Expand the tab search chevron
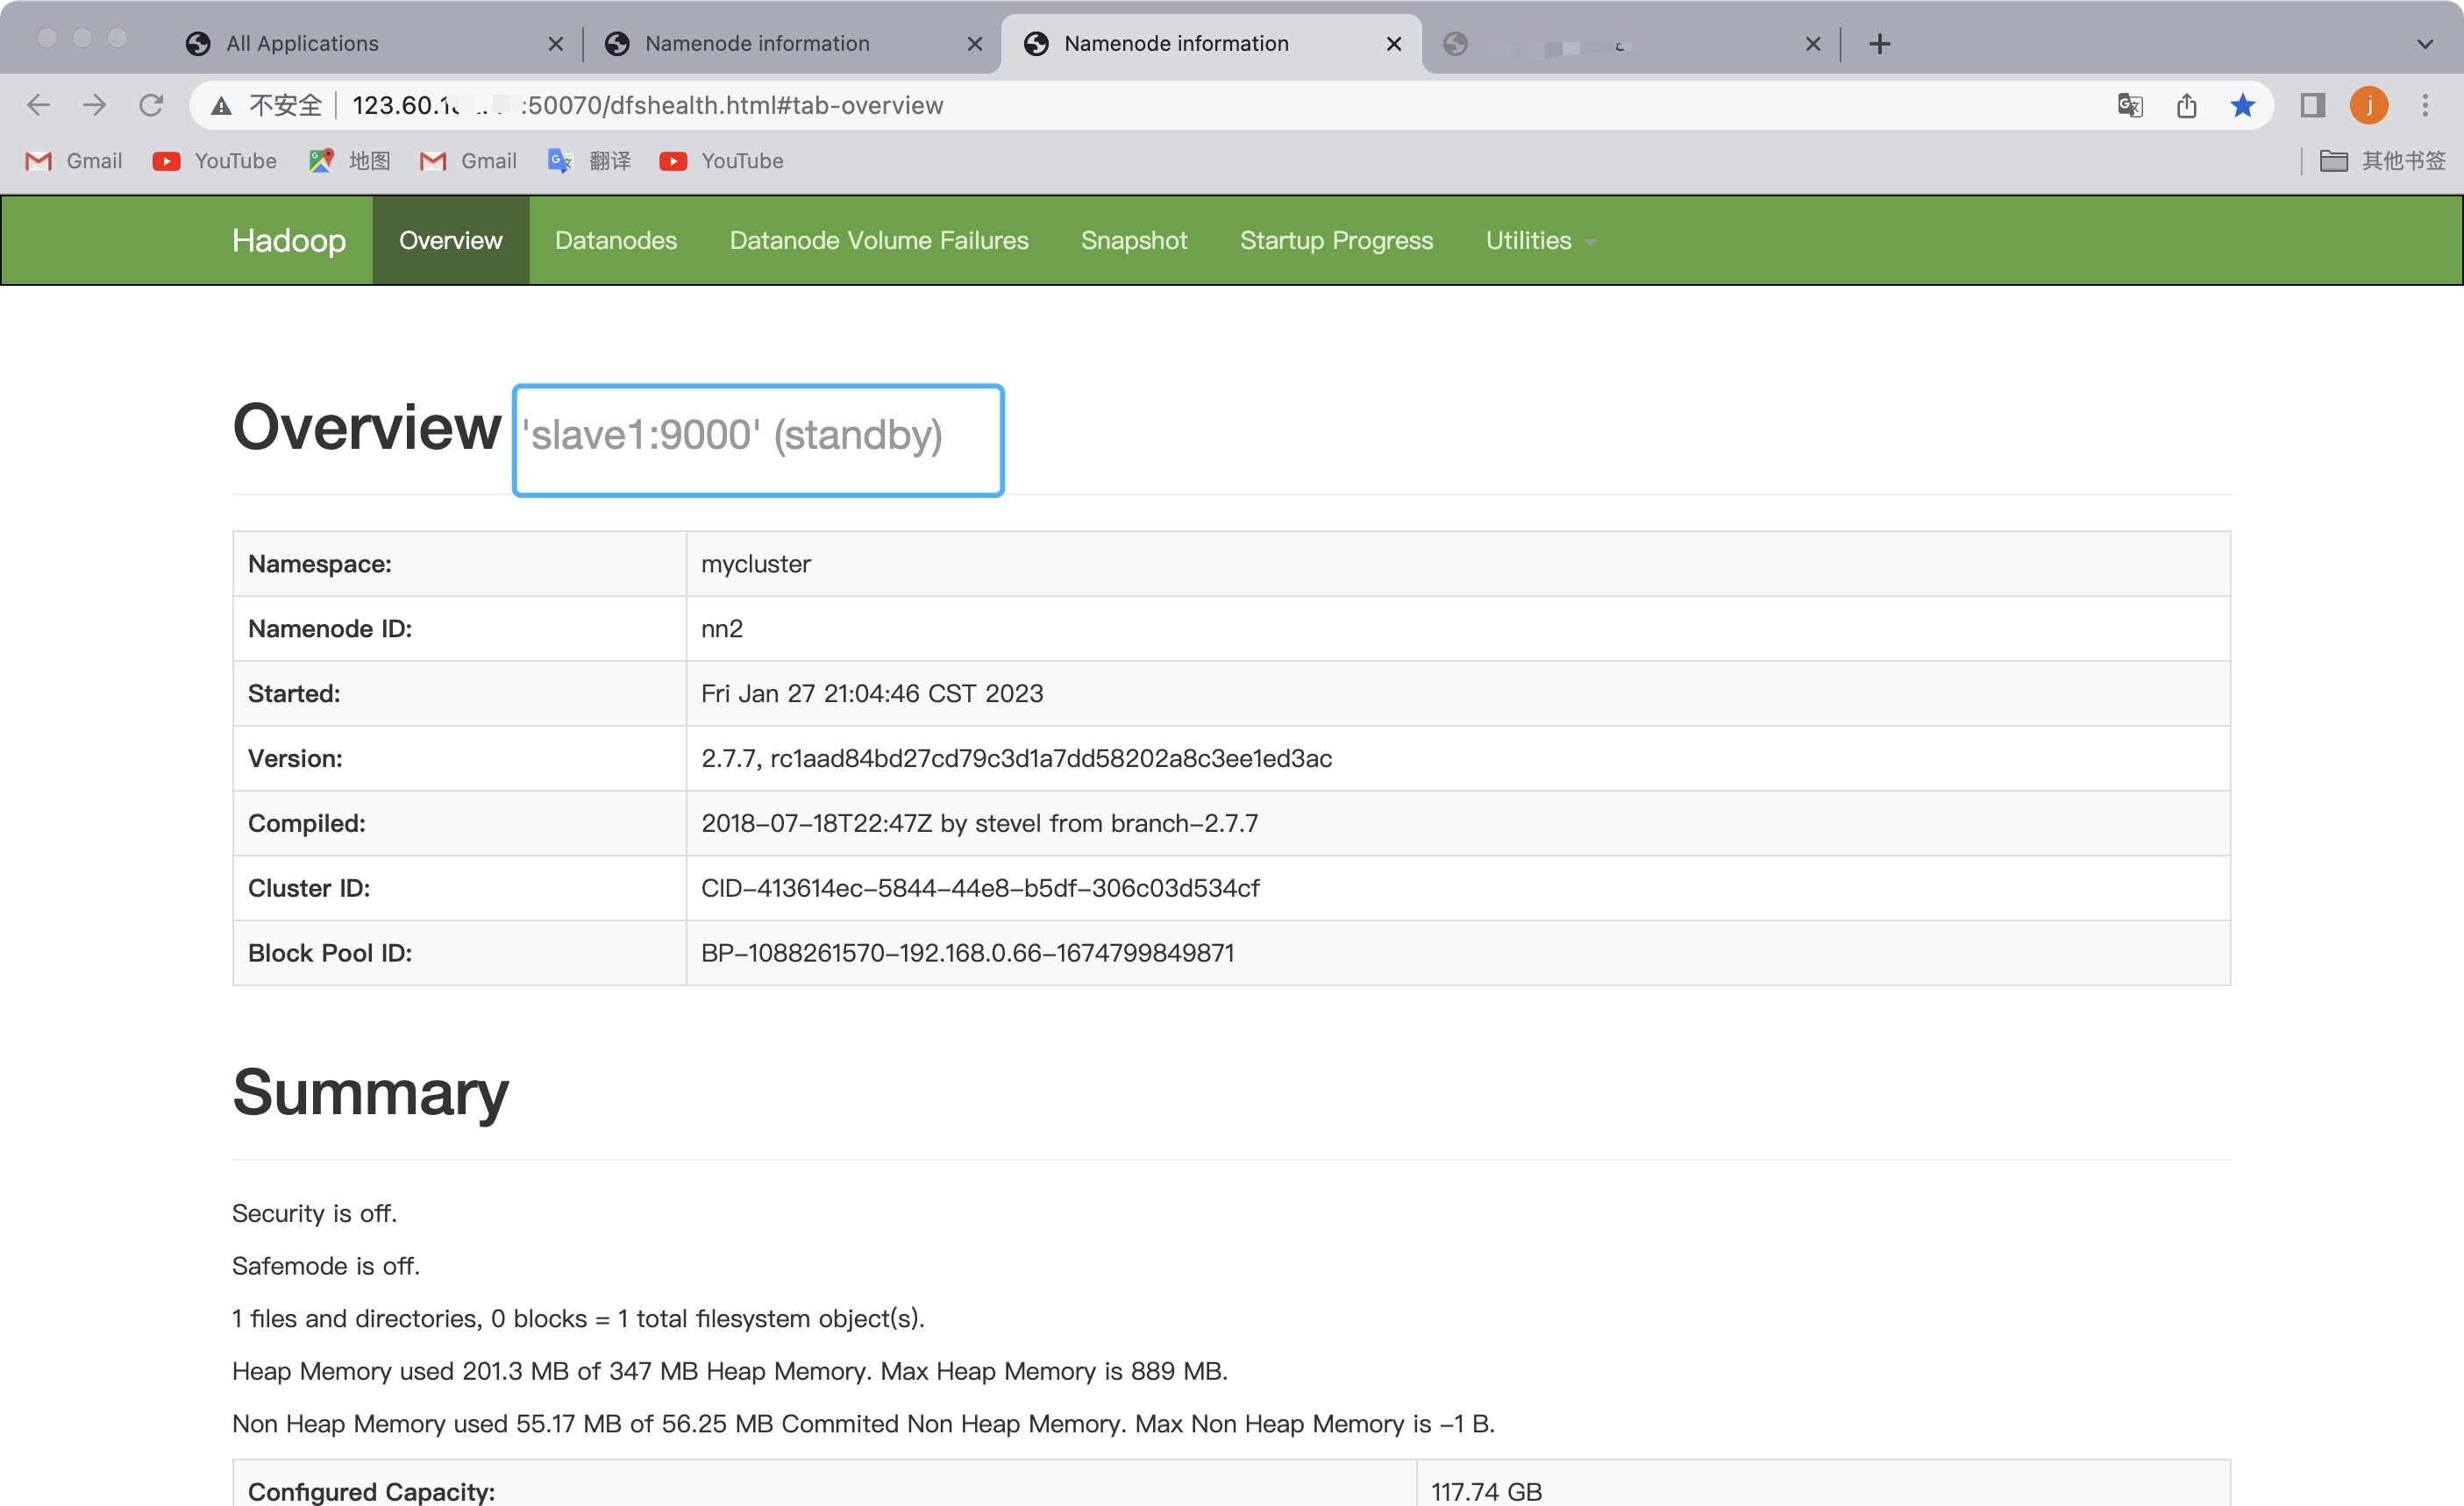2464x1506 pixels. coord(2425,44)
